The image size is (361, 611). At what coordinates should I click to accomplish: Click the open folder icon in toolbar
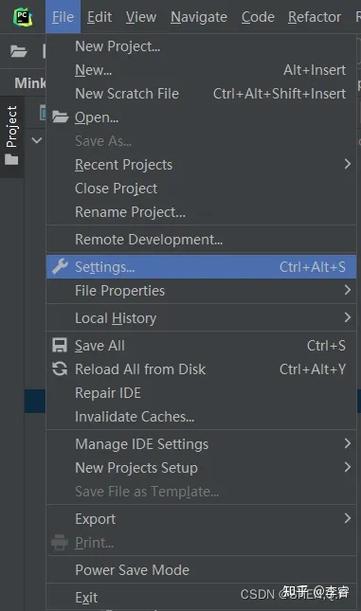click(18, 51)
